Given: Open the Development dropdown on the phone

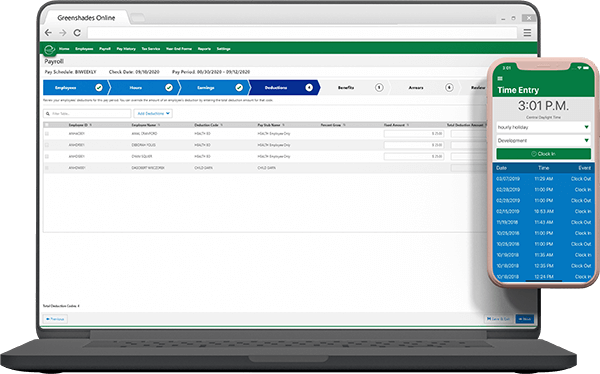Looking at the screenshot, I should (x=543, y=140).
